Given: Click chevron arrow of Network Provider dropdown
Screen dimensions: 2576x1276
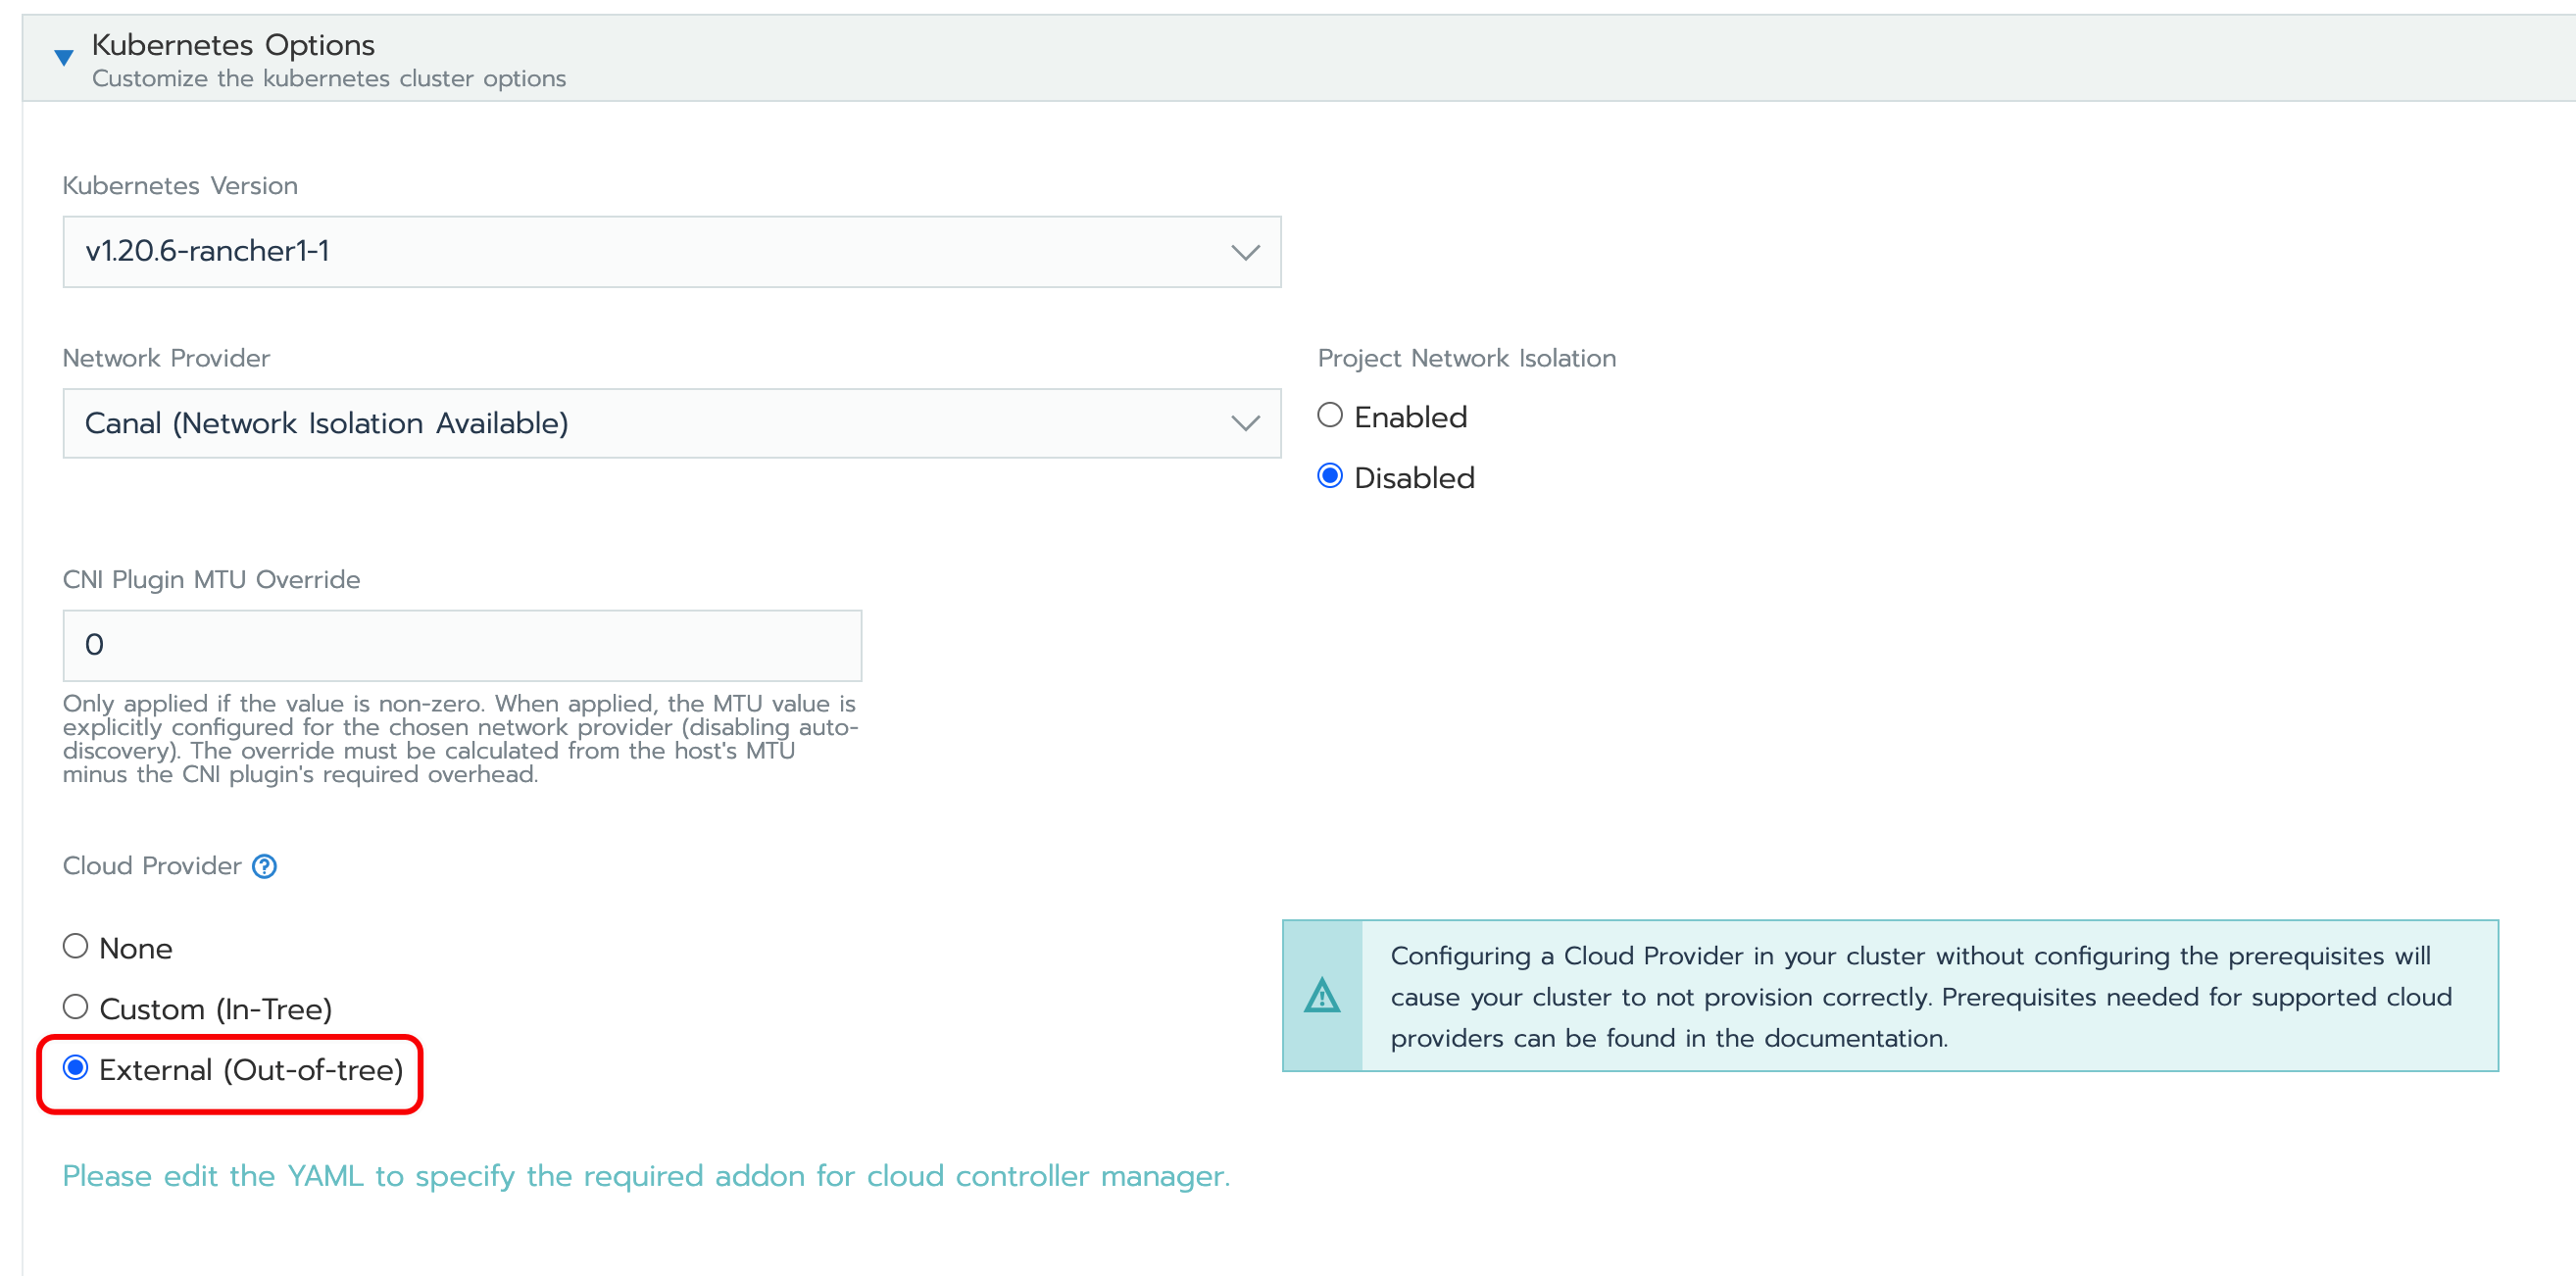Looking at the screenshot, I should (1244, 424).
